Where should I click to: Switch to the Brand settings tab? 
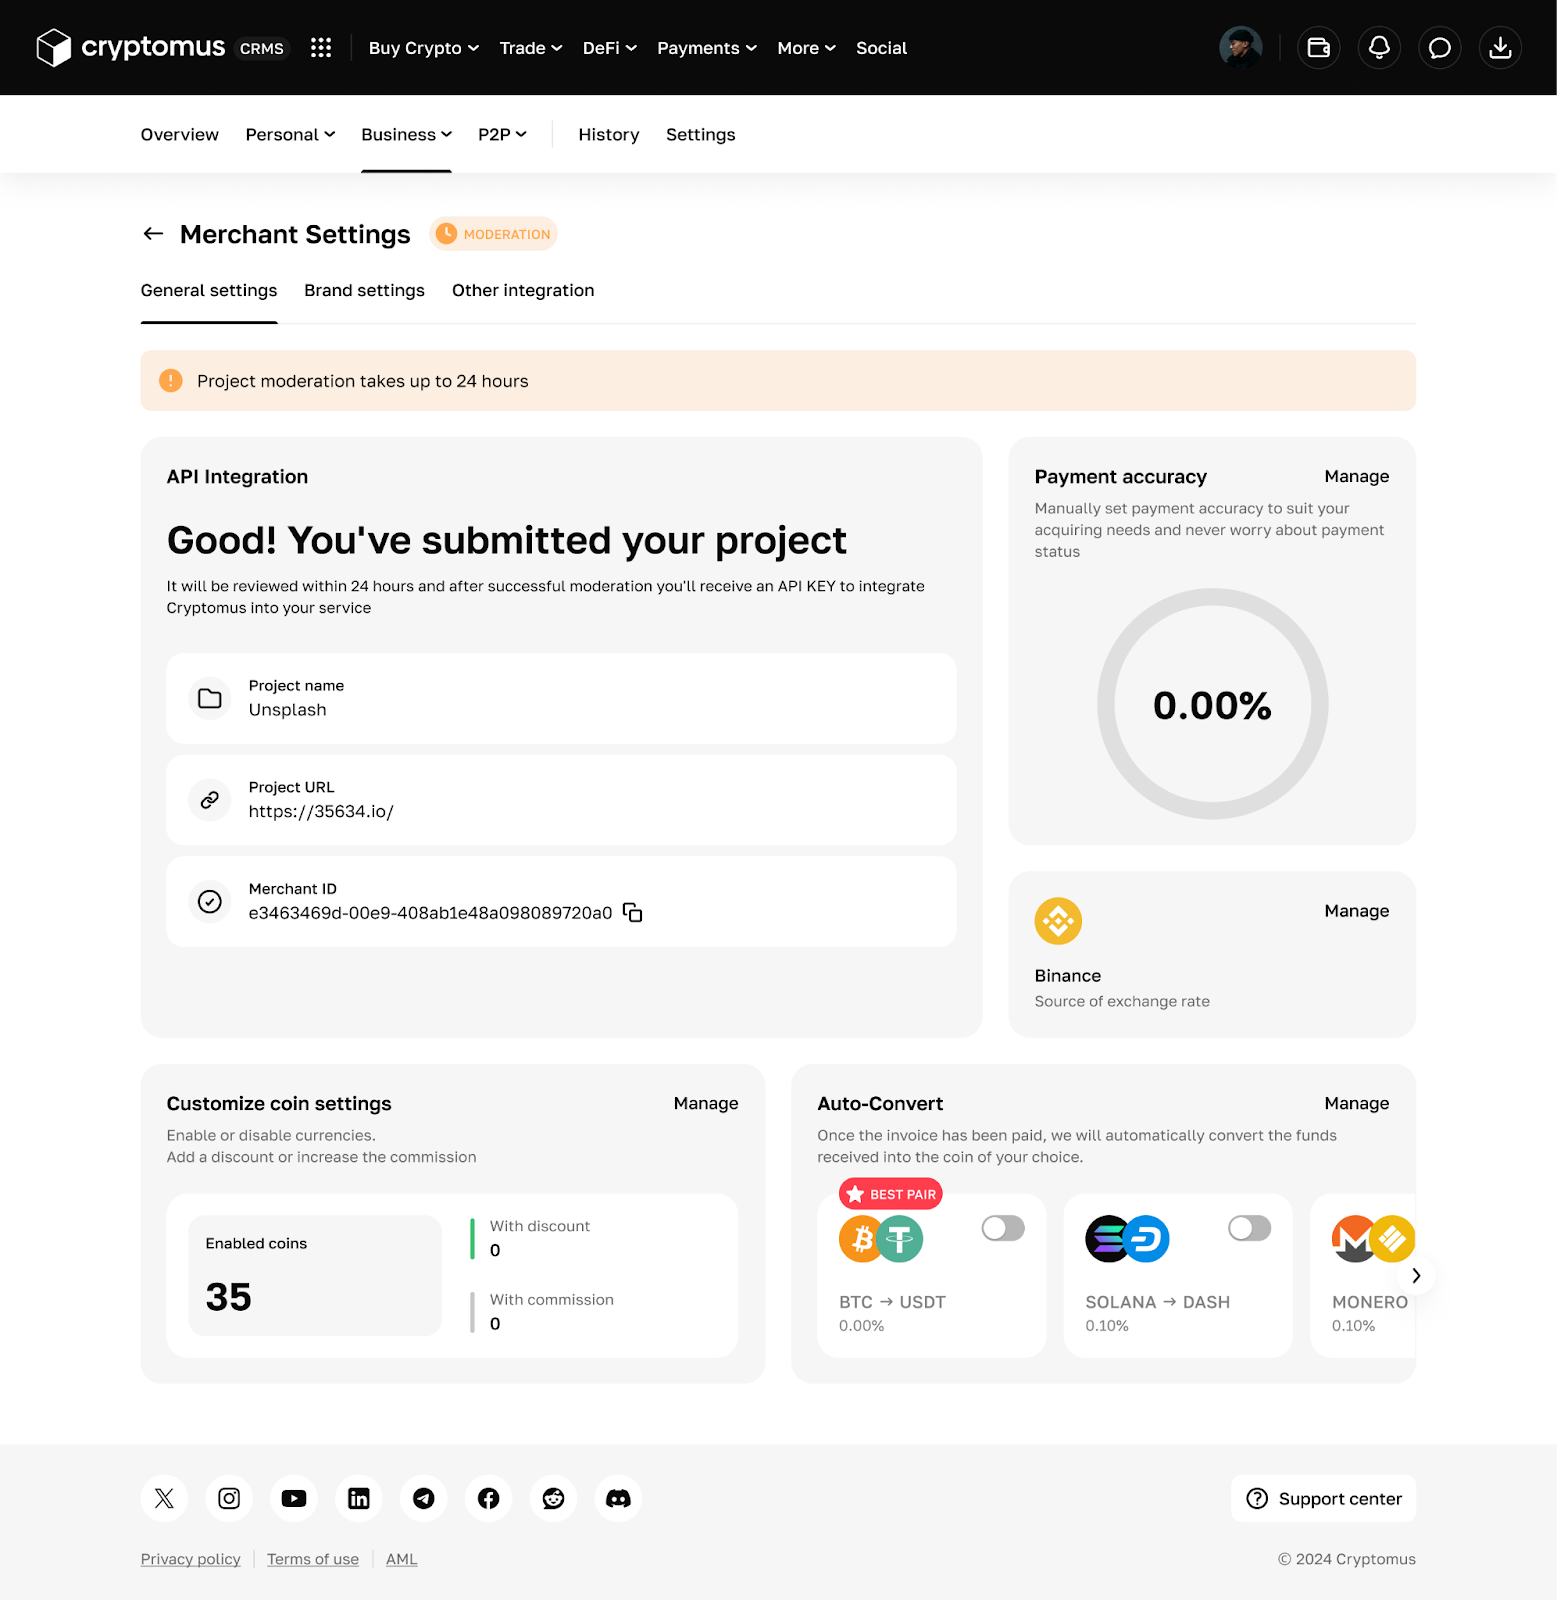[x=364, y=290]
